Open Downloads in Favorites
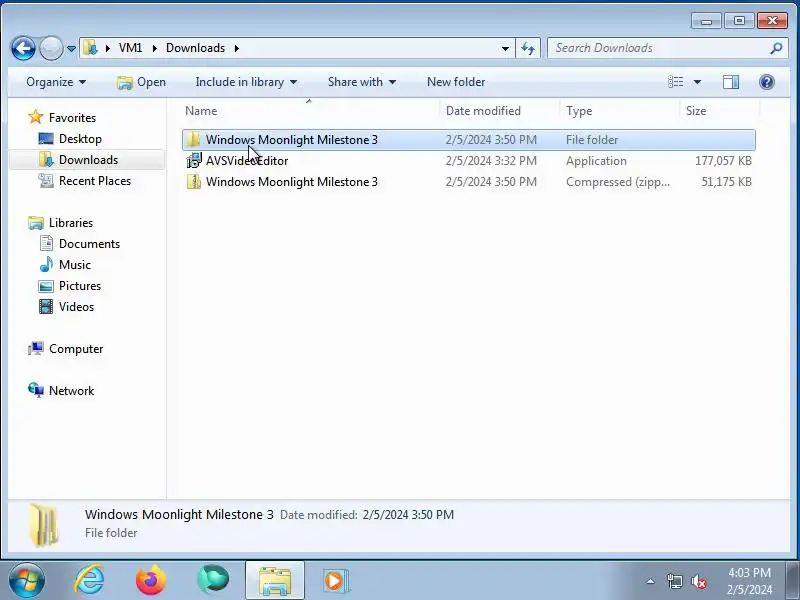The height and width of the screenshot is (600, 800). pos(88,160)
